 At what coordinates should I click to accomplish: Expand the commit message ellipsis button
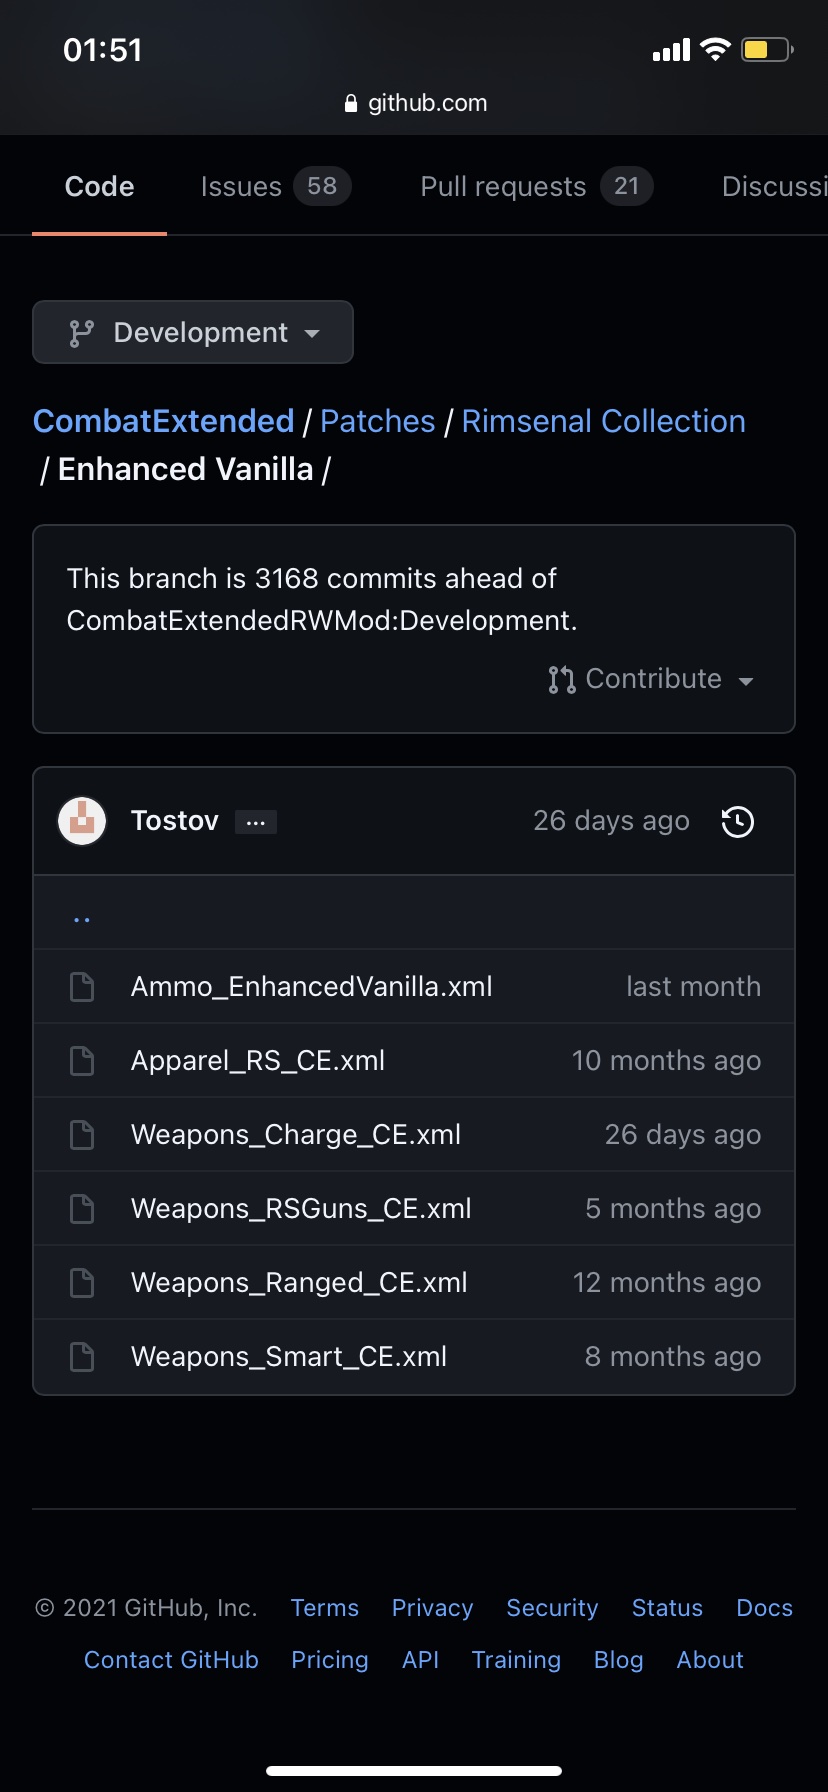(256, 822)
